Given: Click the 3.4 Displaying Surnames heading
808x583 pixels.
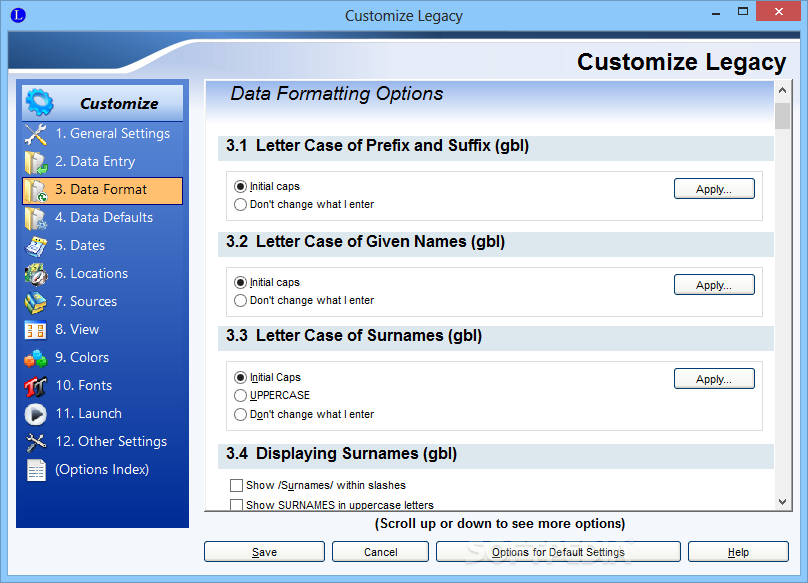Looking at the screenshot, I should [341, 454].
